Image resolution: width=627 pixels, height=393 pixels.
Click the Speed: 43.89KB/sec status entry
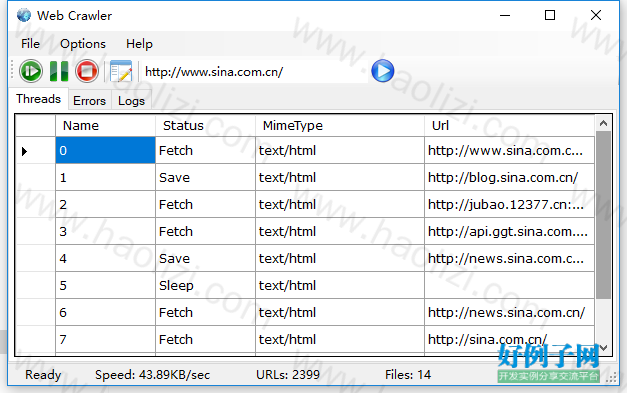pos(152,375)
